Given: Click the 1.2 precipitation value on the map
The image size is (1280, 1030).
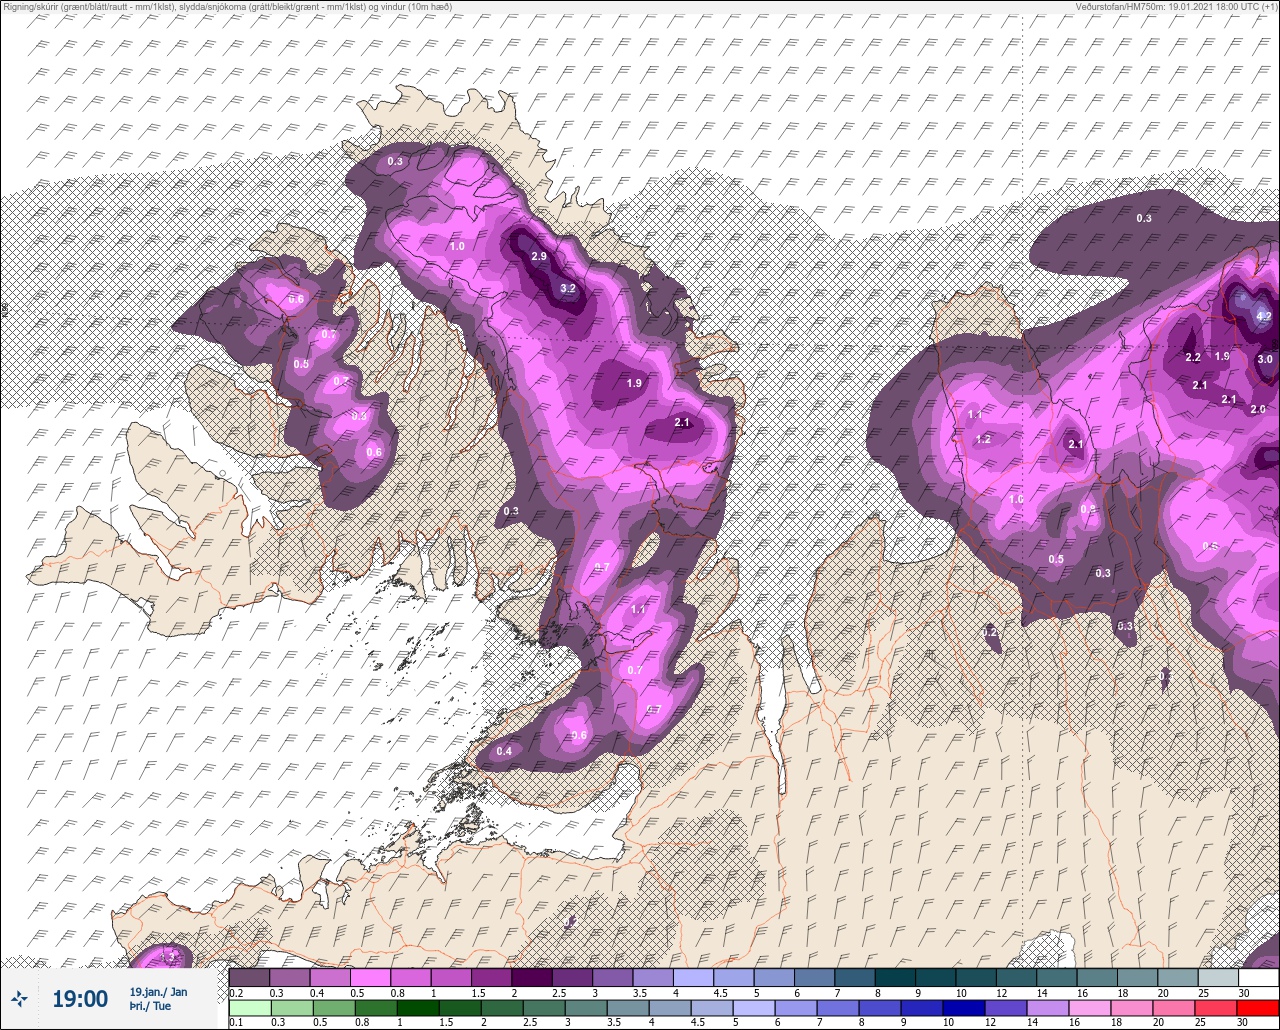Looking at the screenshot, I should (x=983, y=439).
